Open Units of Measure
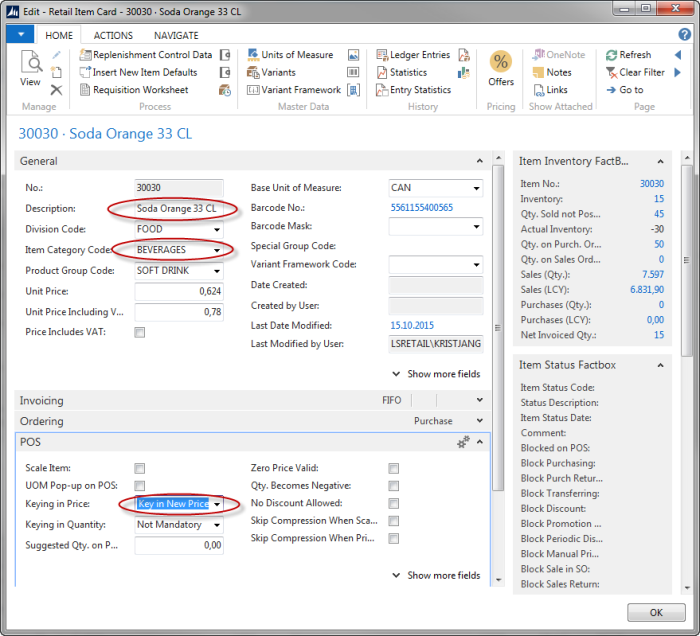Screen dimensions: 700x636 (296, 55)
